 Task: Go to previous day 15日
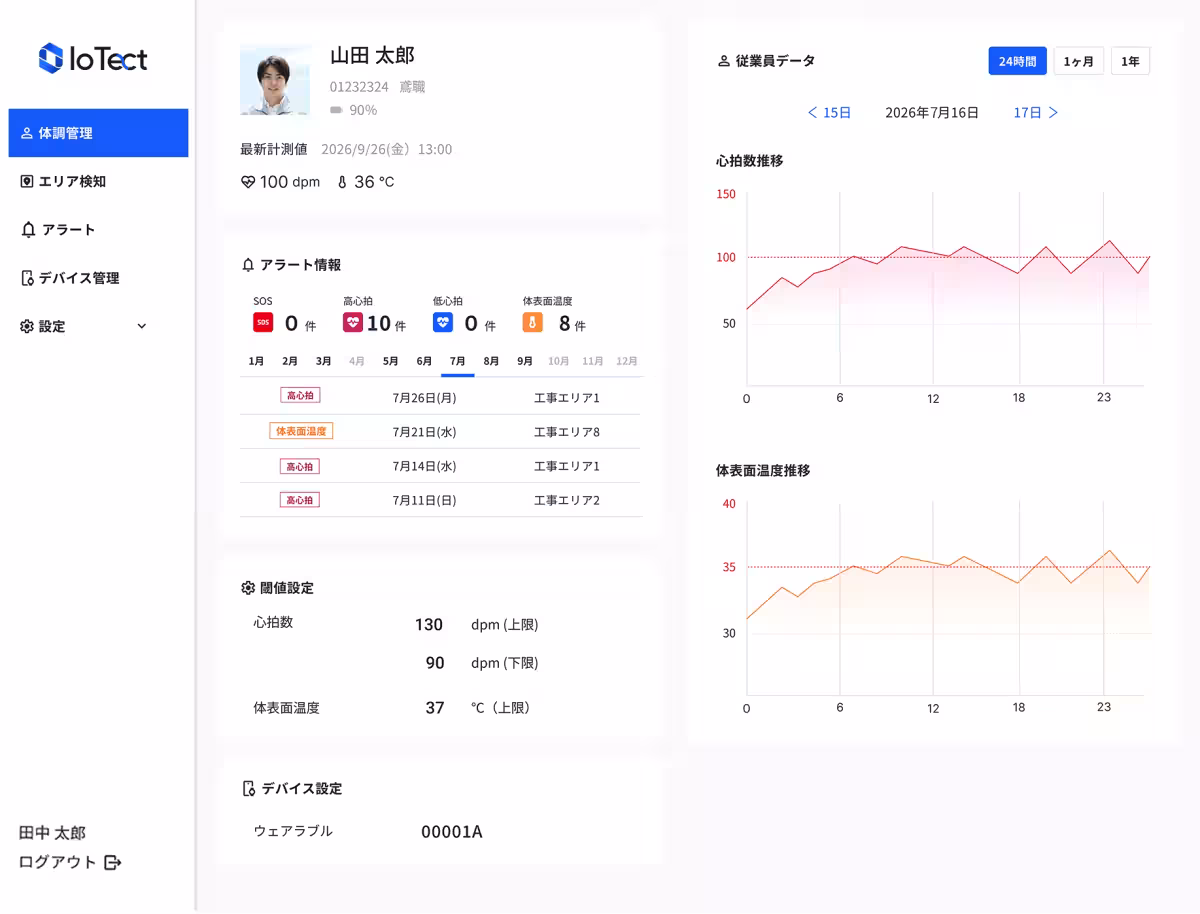click(830, 113)
